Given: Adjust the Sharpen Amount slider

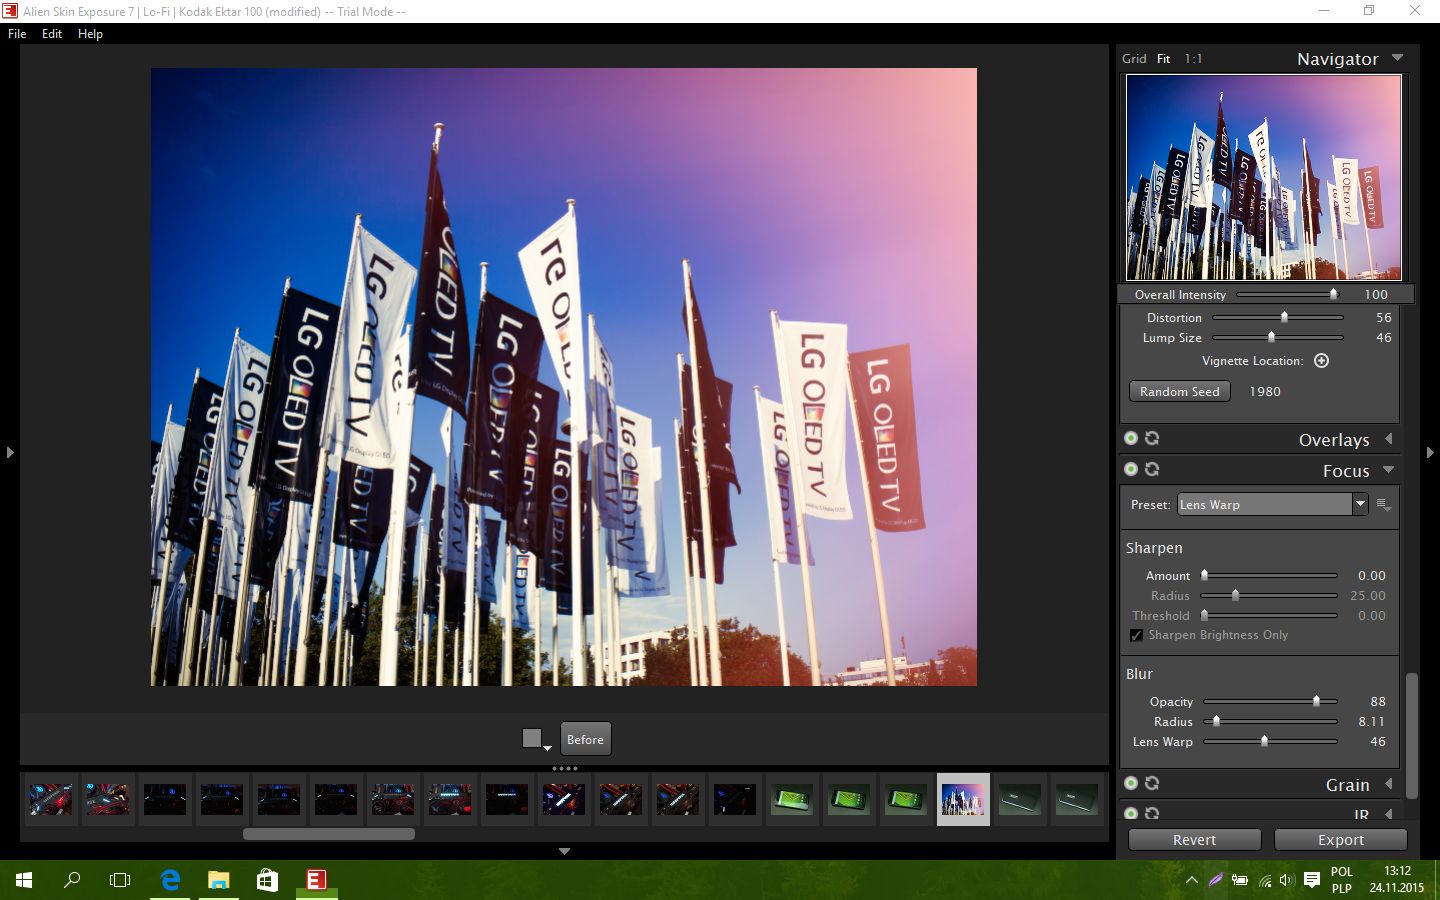Looking at the screenshot, I should click(x=1270, y=575).
